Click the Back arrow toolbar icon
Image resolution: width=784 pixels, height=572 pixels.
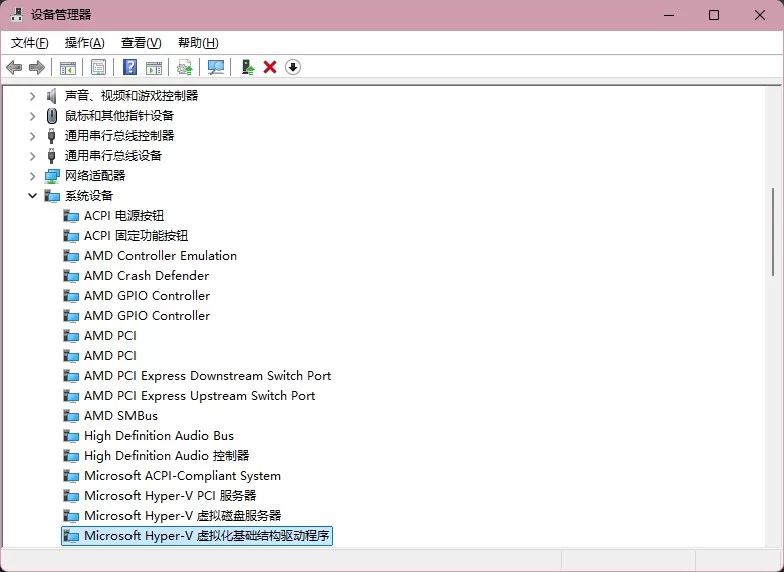[14, 67]
